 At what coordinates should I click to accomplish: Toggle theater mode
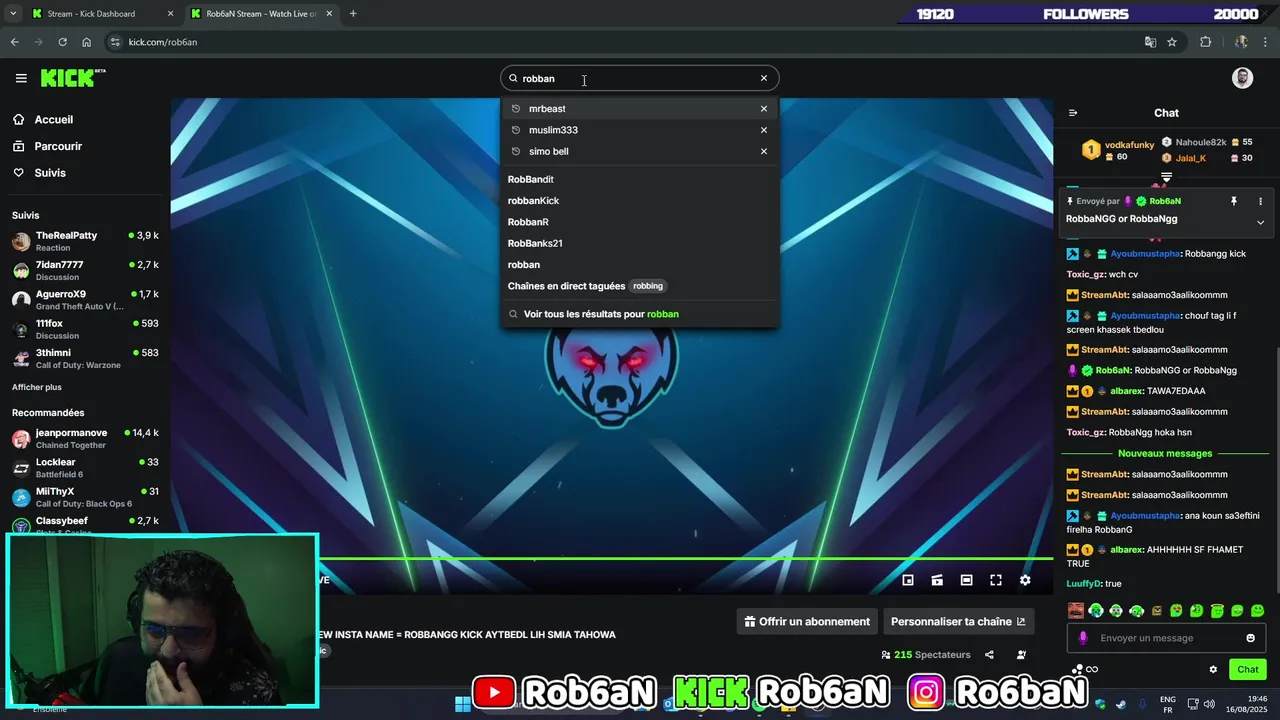[966, 580]
